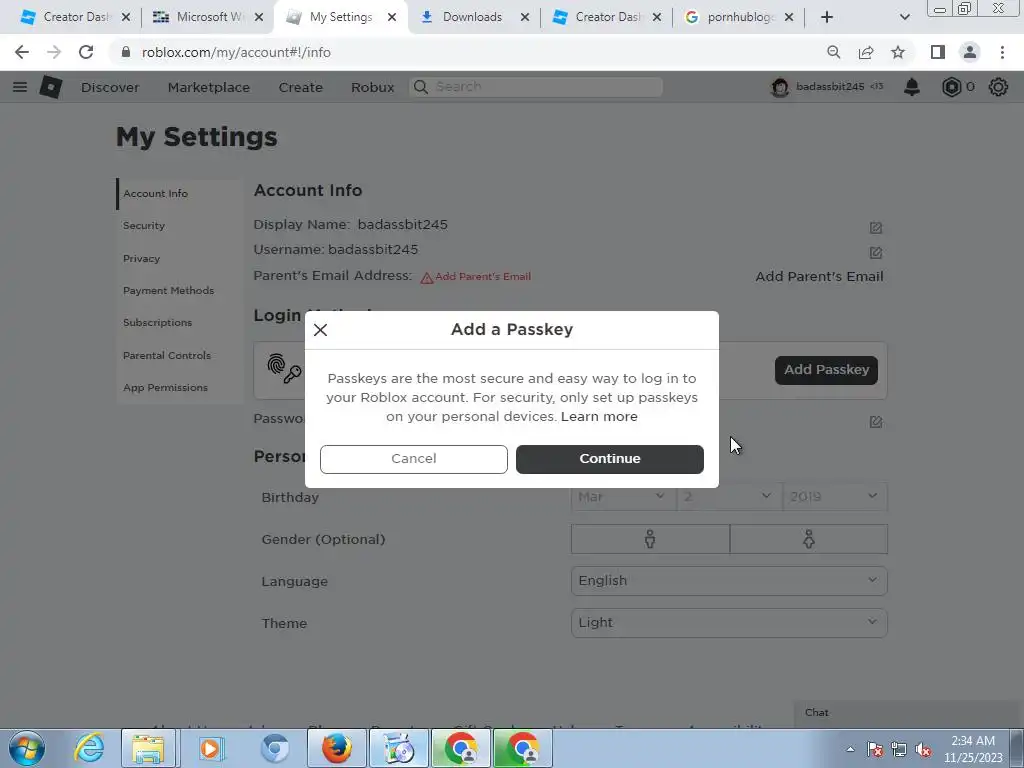The width and height of the screenshot is (1024, 768).
Task: Edit the Password via pencil icon
Action: click(876, 422)
